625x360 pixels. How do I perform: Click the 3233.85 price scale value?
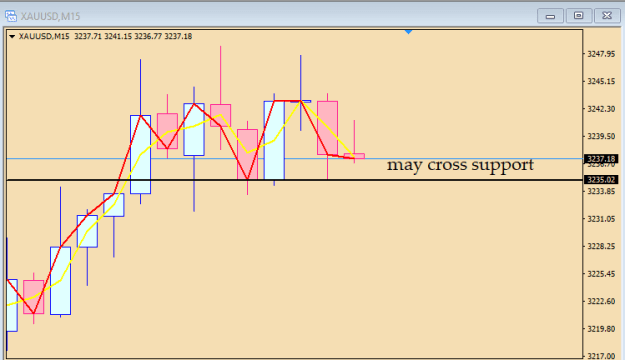(601, 191)
